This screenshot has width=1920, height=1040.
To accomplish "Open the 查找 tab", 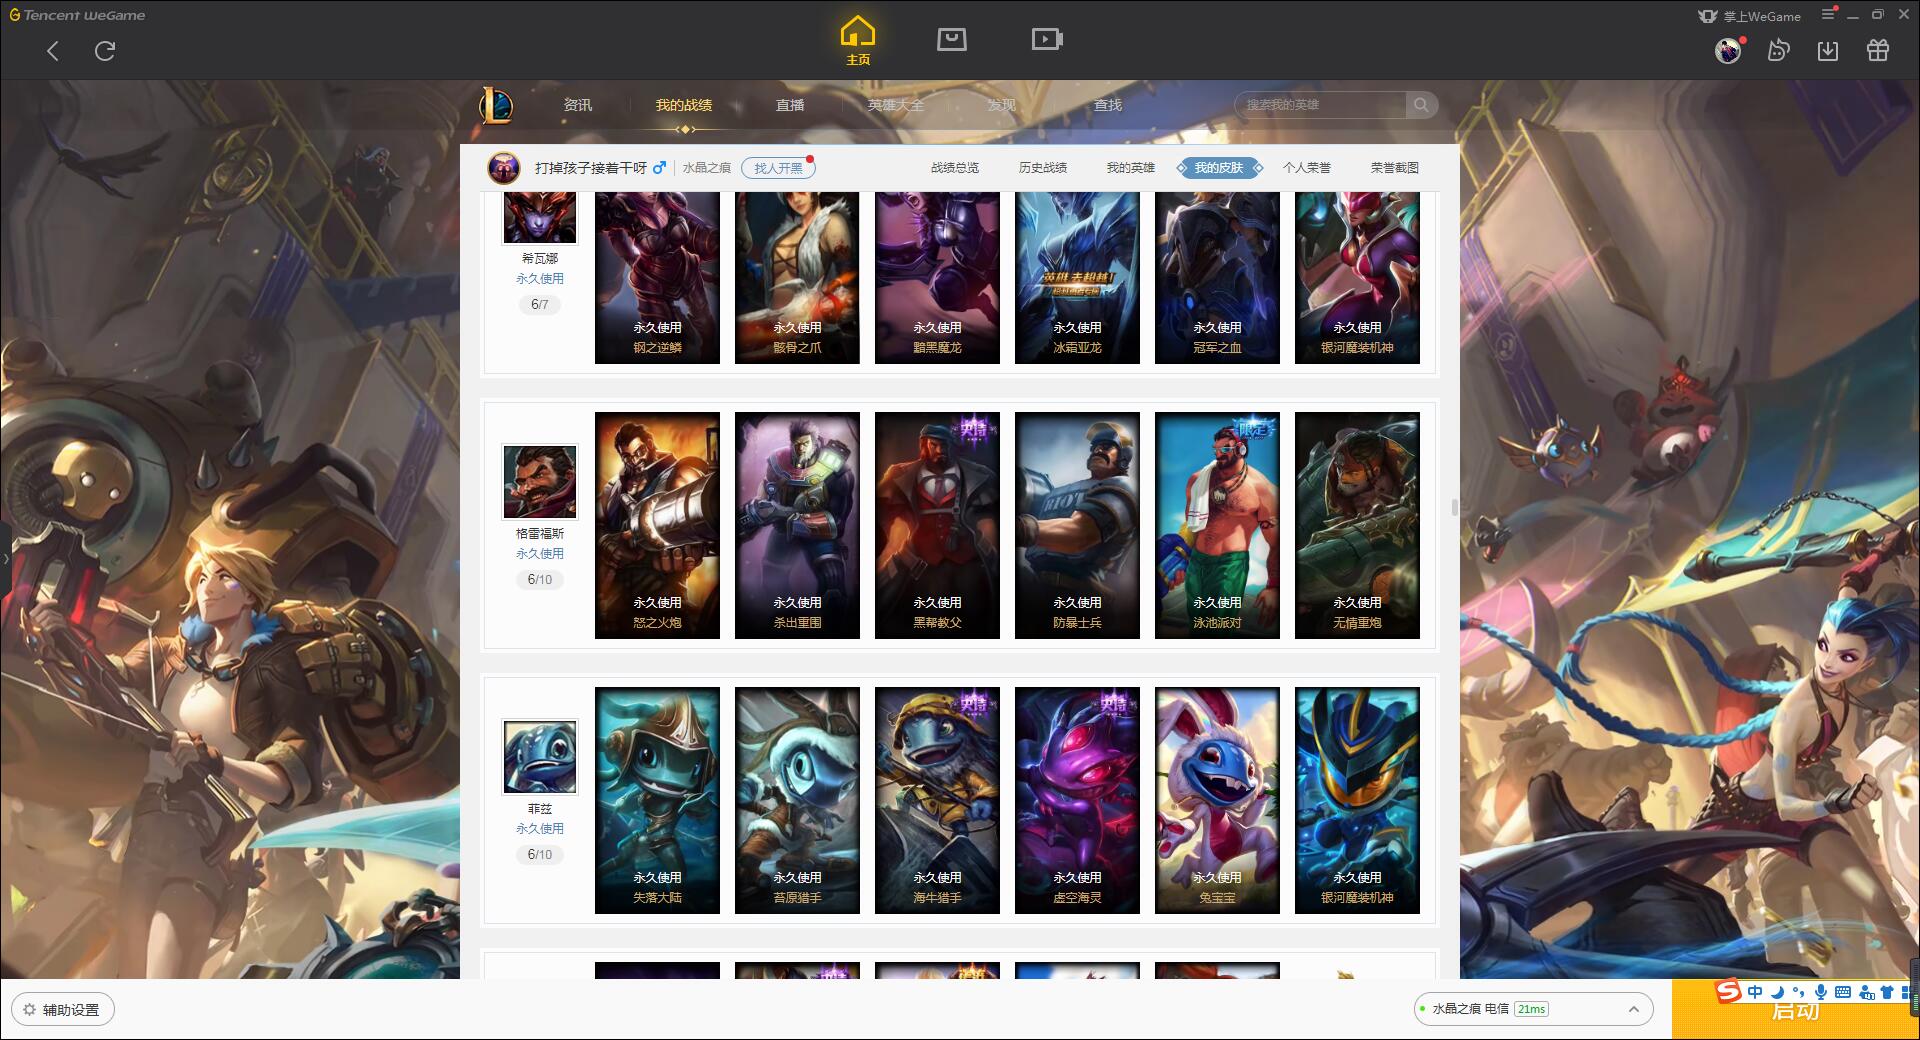I will [1108, 105].
